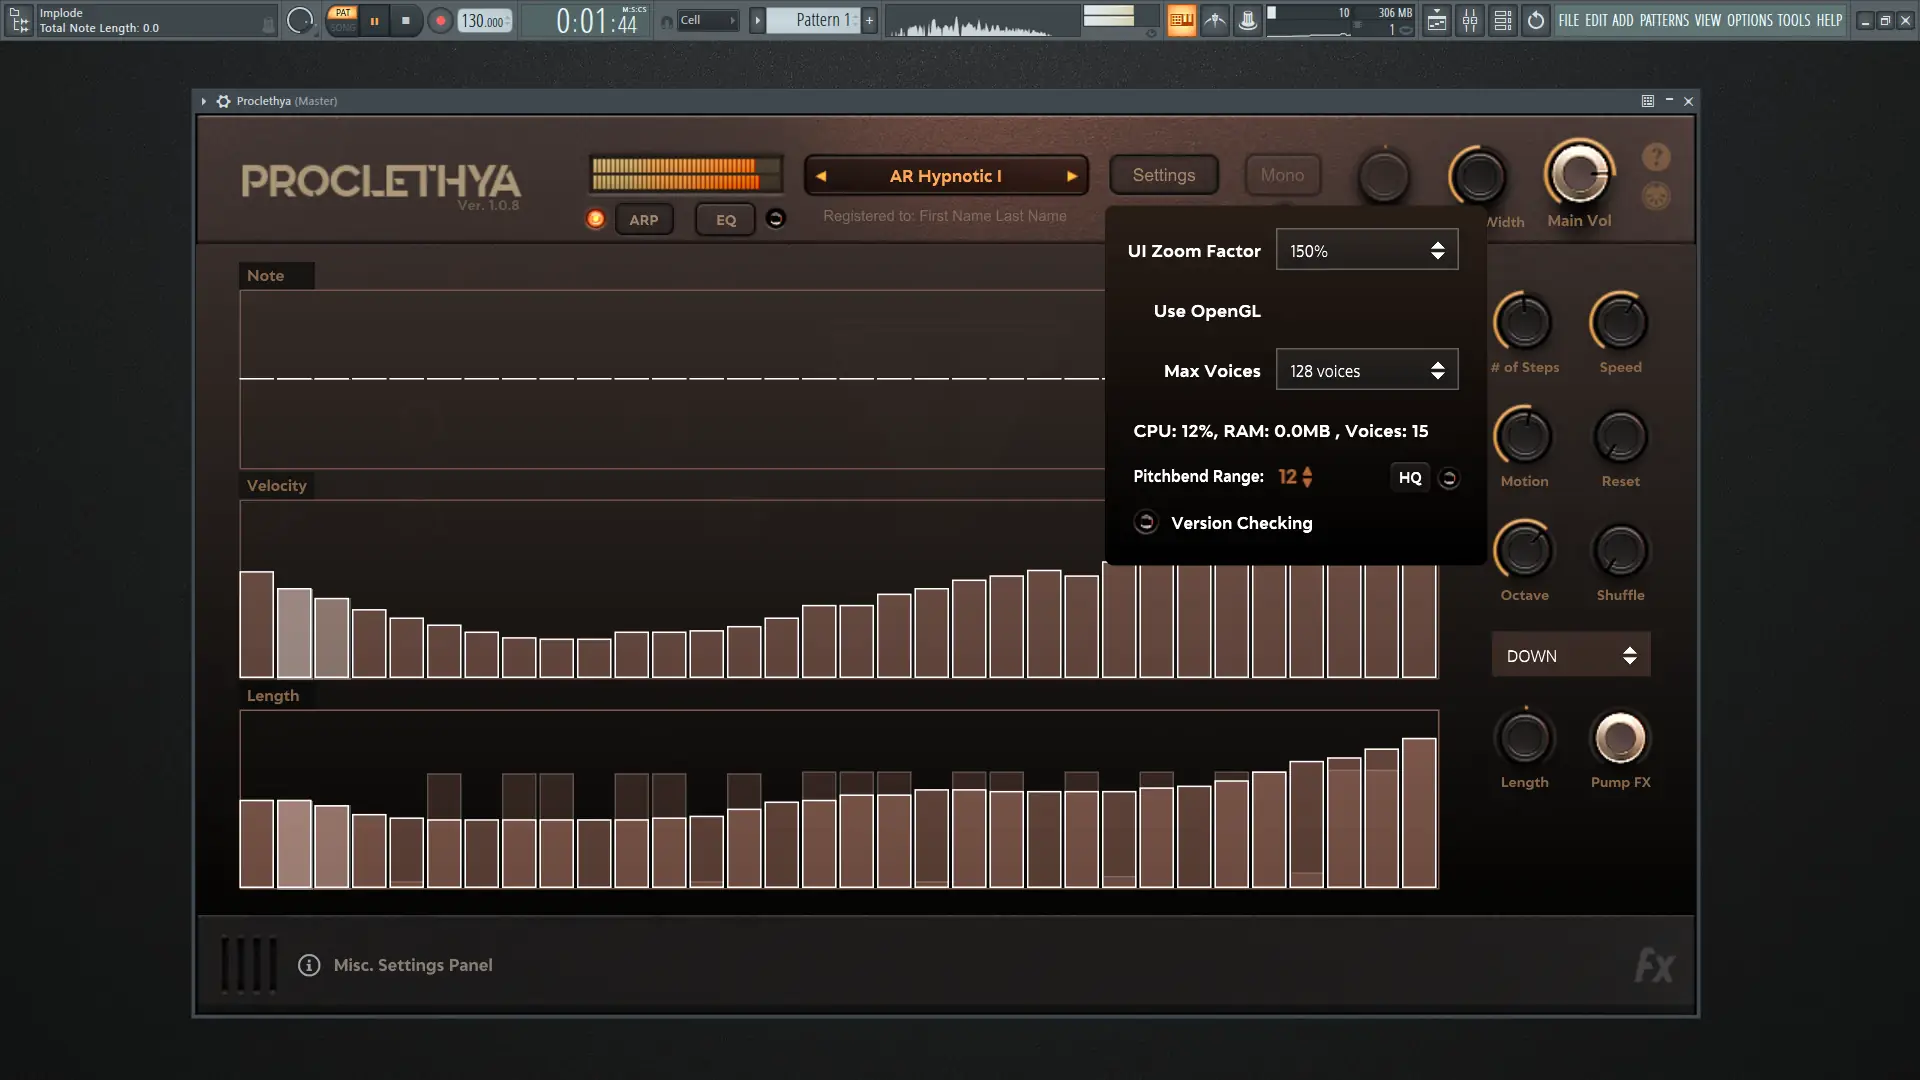
Task: Select previous preset with left arrow
Action: click(821, 176)
